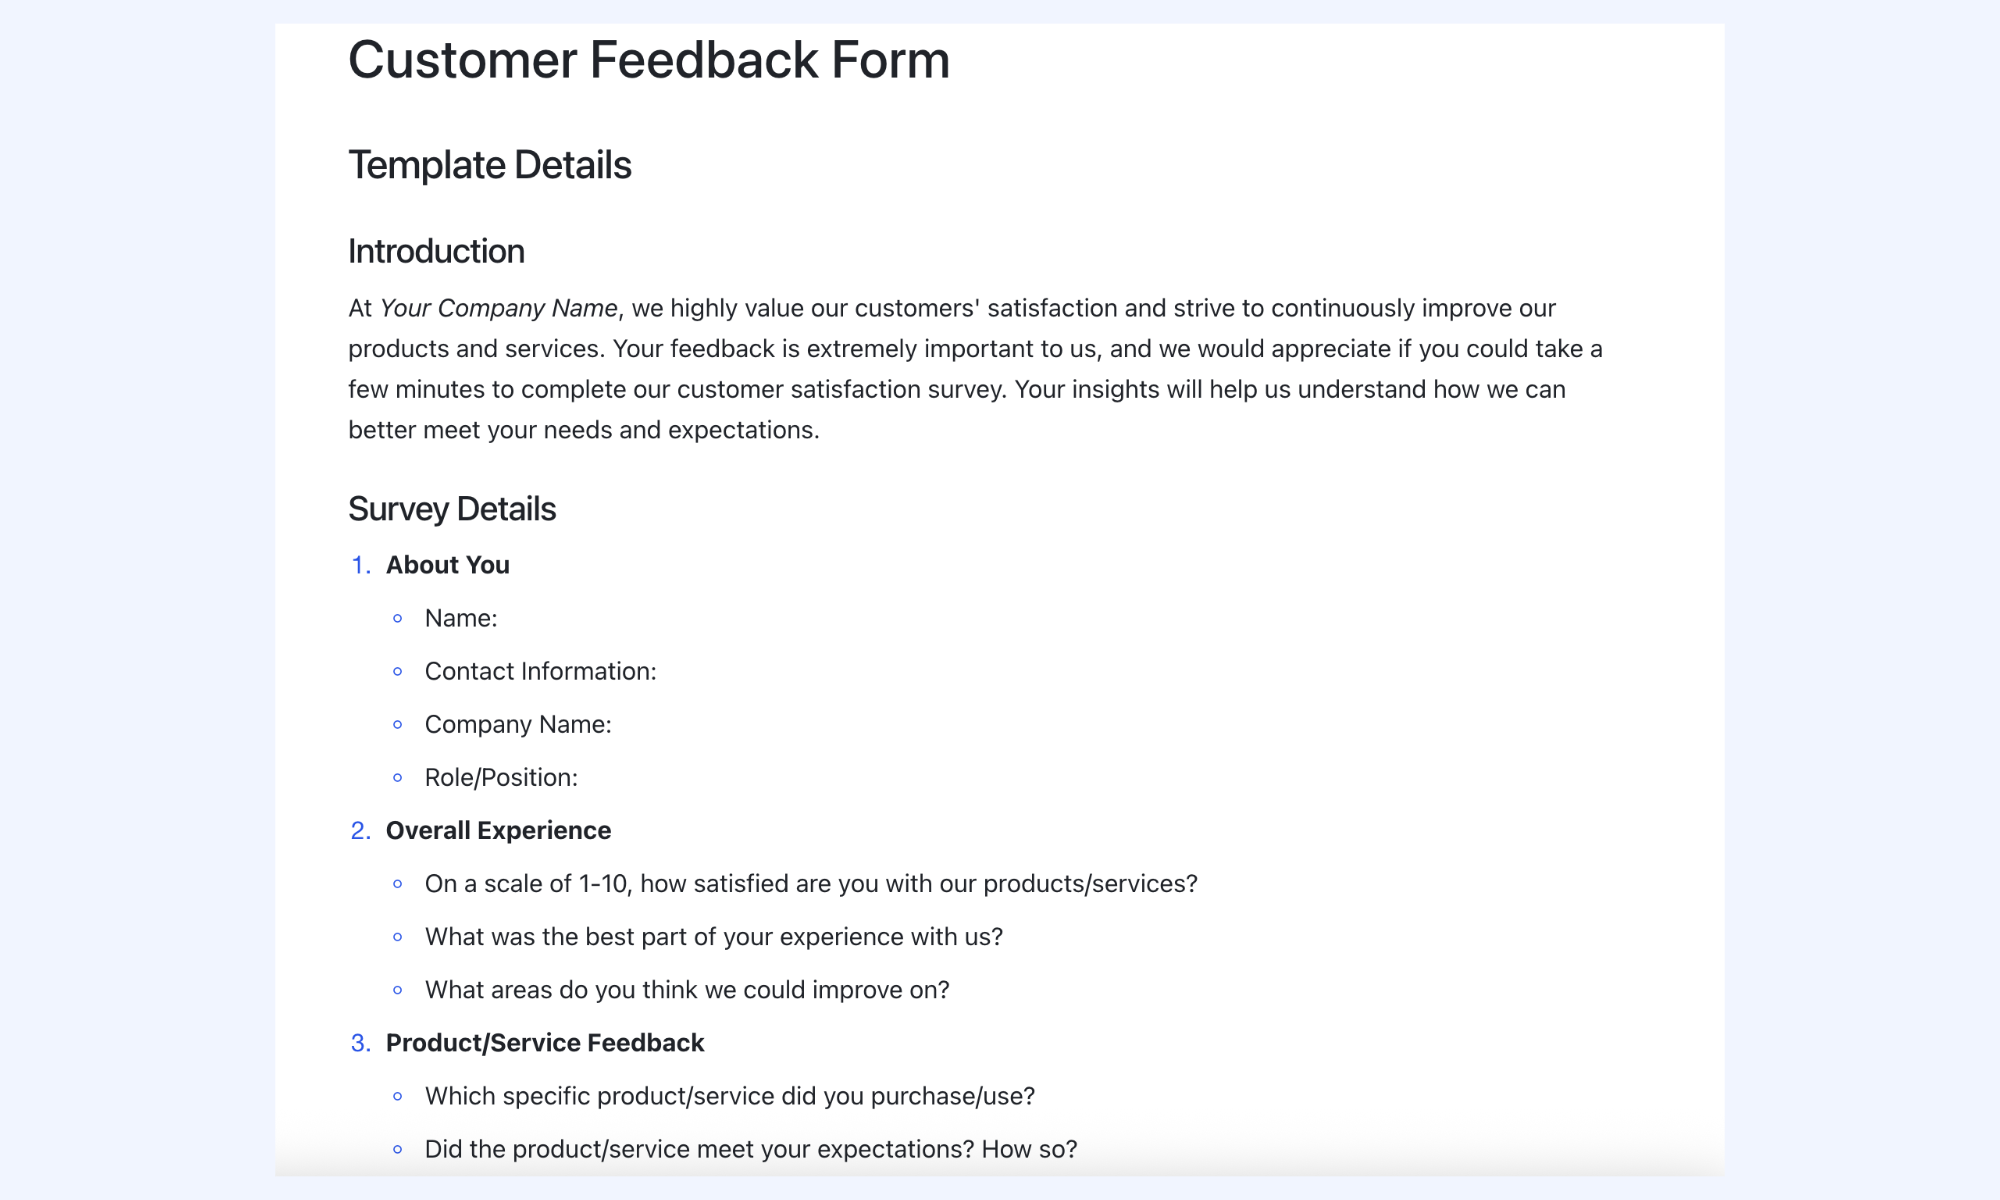2000x1200 pixels.
Task: Select the About You list item
Action: 448,565
